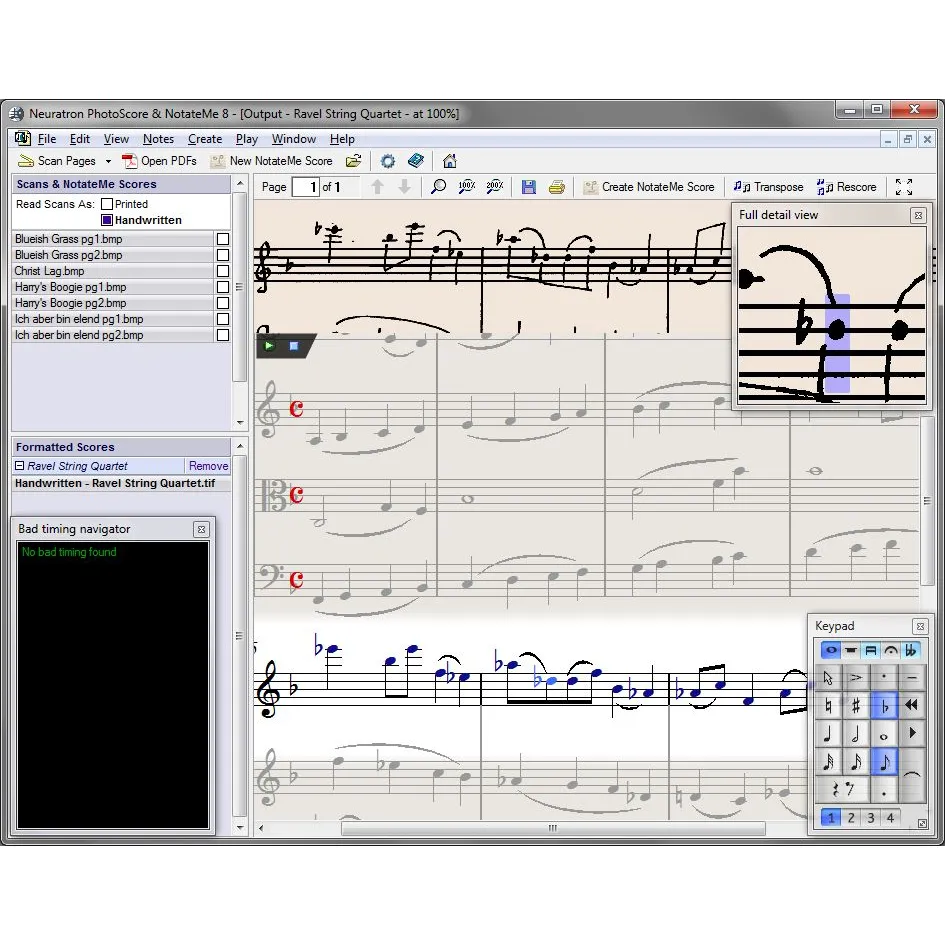Open the Window menu
Image resolution: width=945 pixels, height=945 pixels.
pos(294,139)
